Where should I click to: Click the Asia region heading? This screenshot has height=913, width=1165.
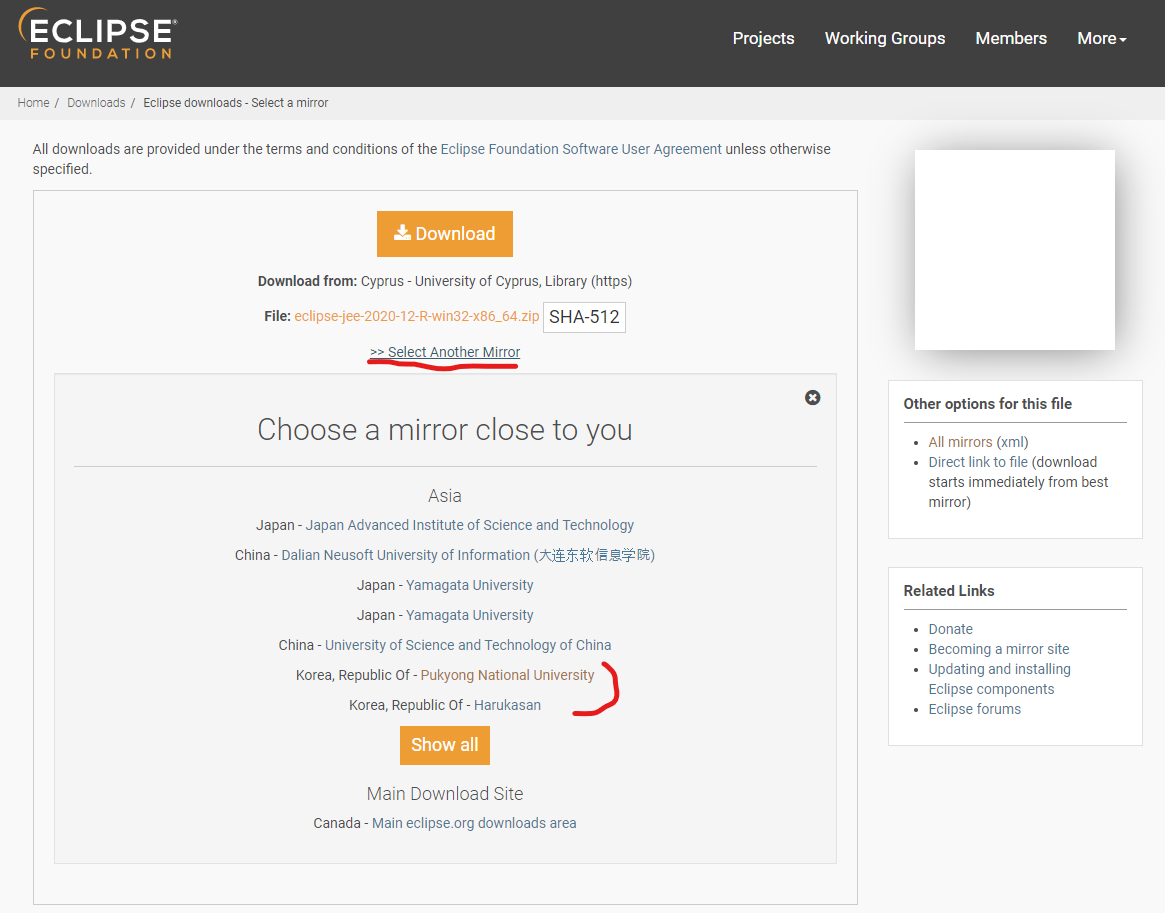pyautogui.click(x=444, y=496)
